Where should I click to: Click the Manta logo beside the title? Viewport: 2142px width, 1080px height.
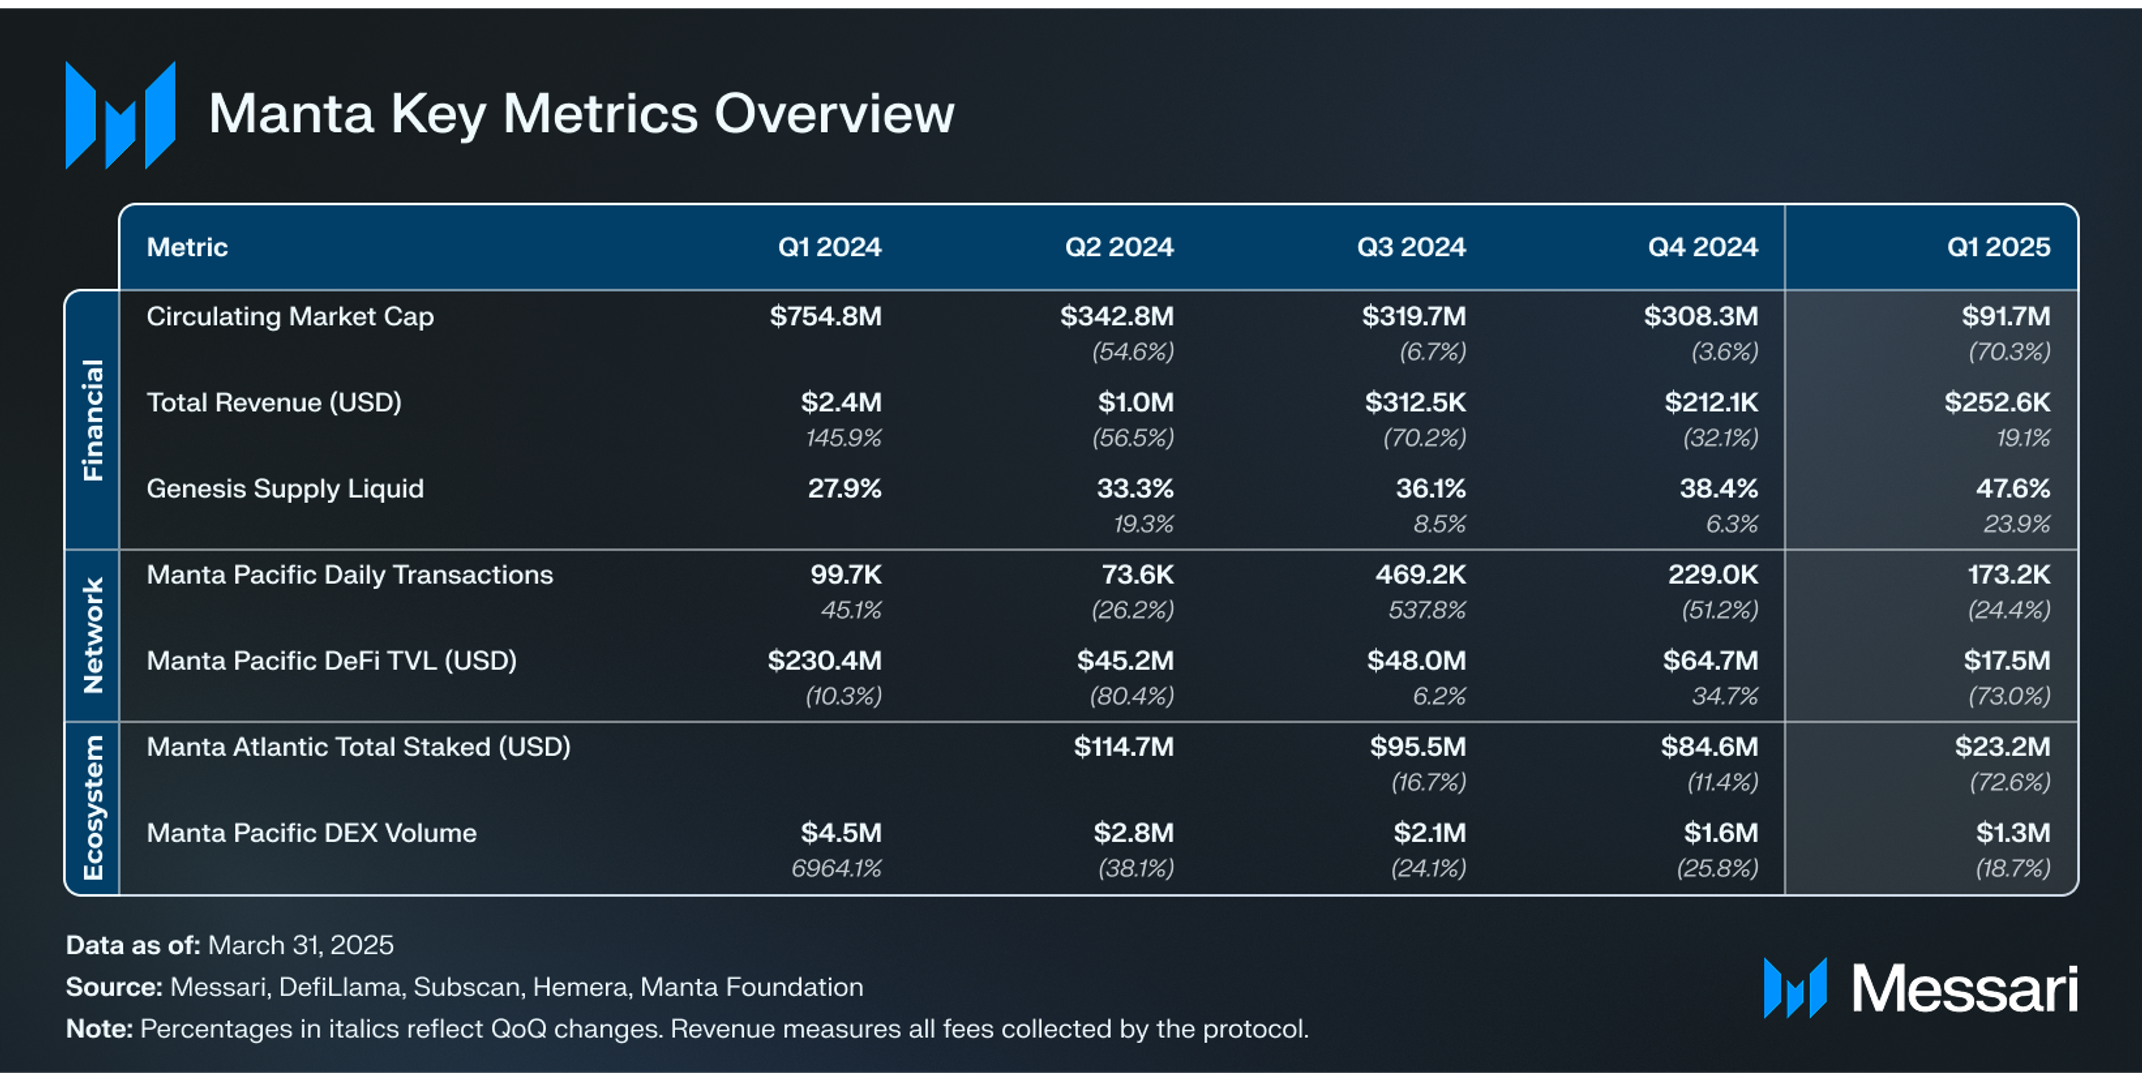[x=121, y=115]
